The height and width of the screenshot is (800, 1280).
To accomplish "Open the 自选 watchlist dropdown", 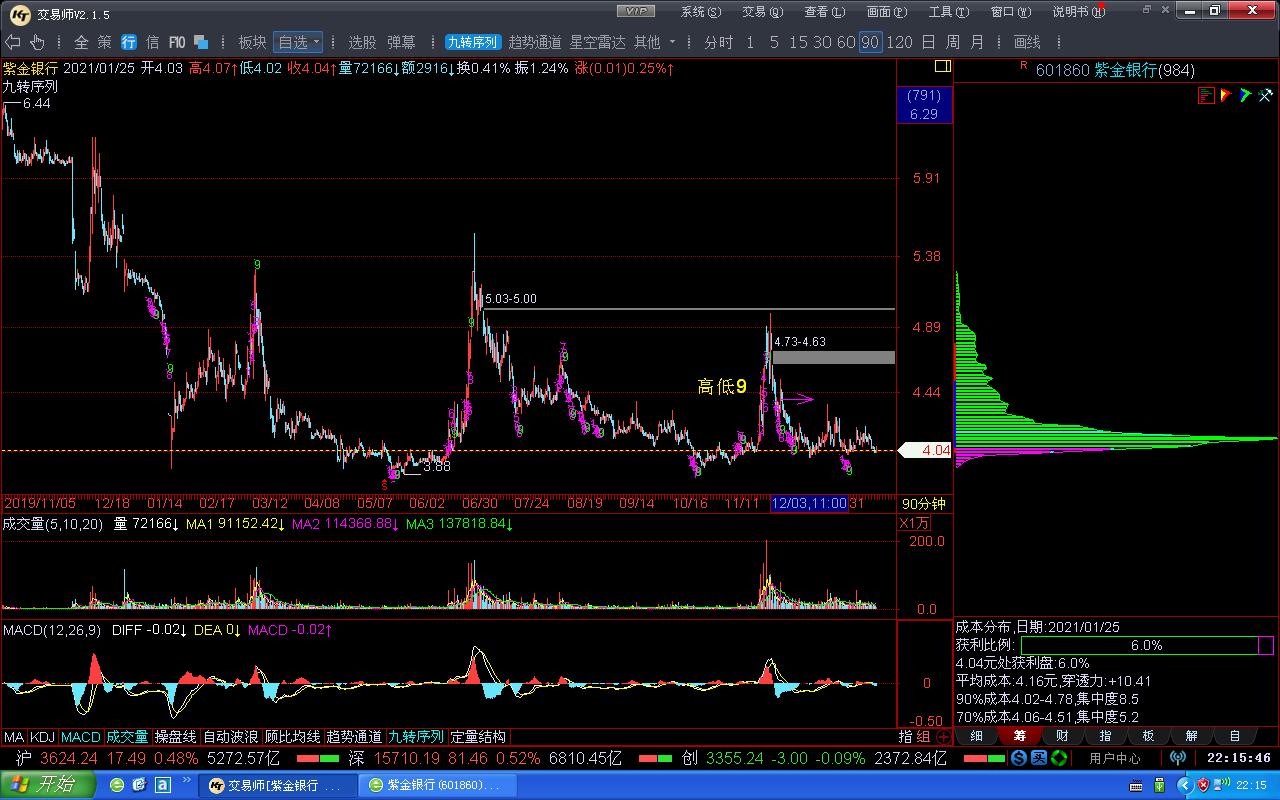I will pyautogui.click(x=298, y=42).
